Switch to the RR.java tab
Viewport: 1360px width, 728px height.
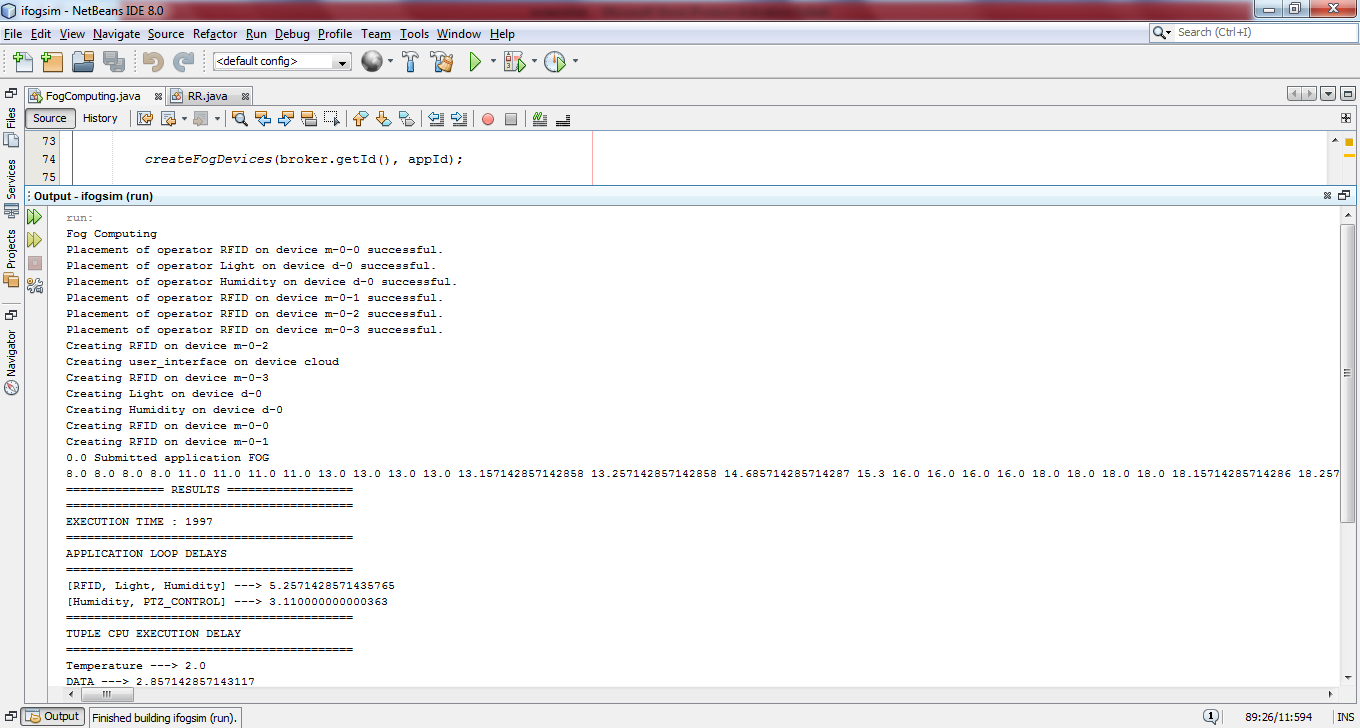coord(207,96)
